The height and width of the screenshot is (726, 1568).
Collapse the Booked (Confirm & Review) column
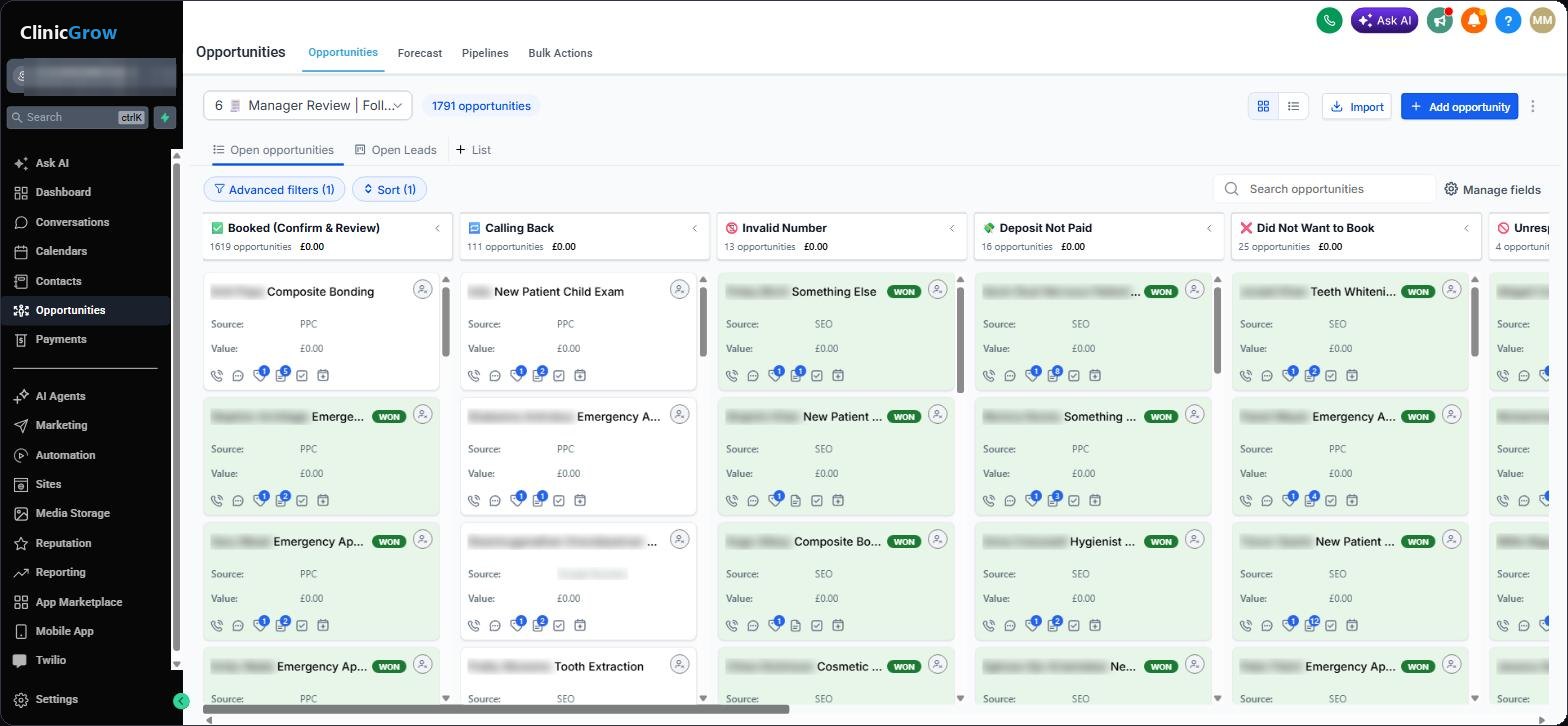click(437, 228)
